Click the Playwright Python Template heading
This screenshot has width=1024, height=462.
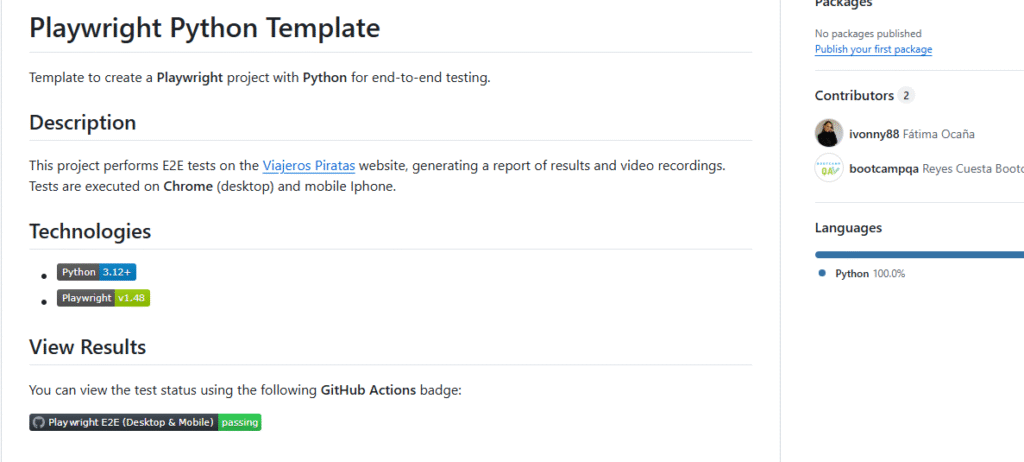click(205, 28)
